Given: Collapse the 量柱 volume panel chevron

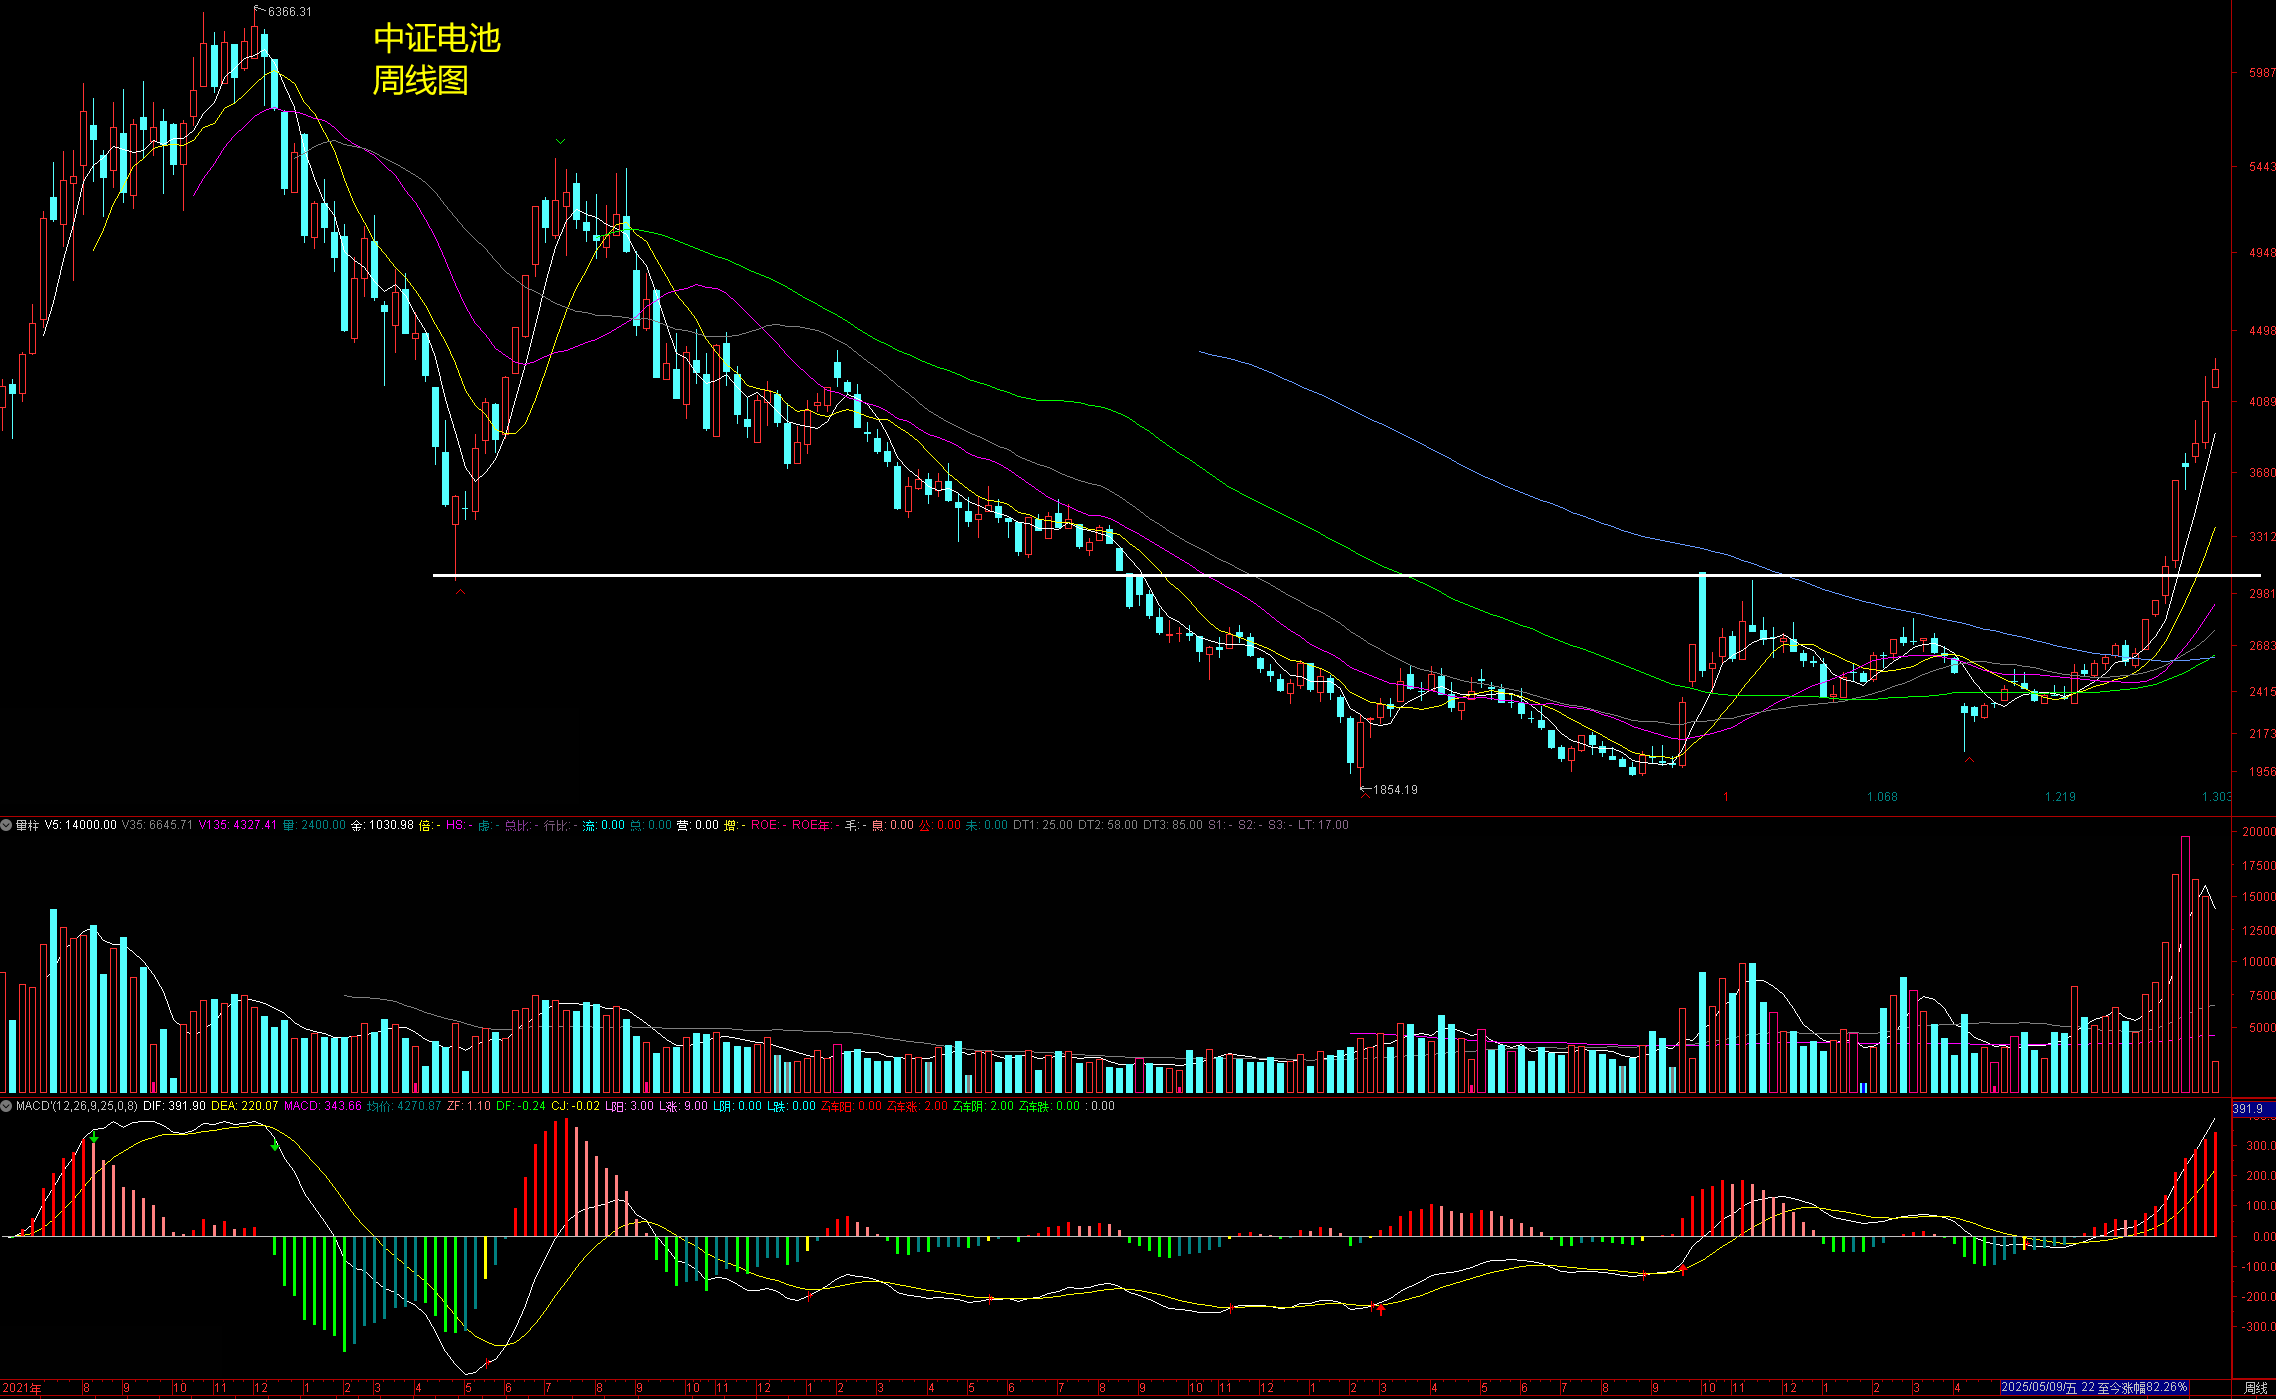Looking at the screenshot, I should tap(6, 825).
